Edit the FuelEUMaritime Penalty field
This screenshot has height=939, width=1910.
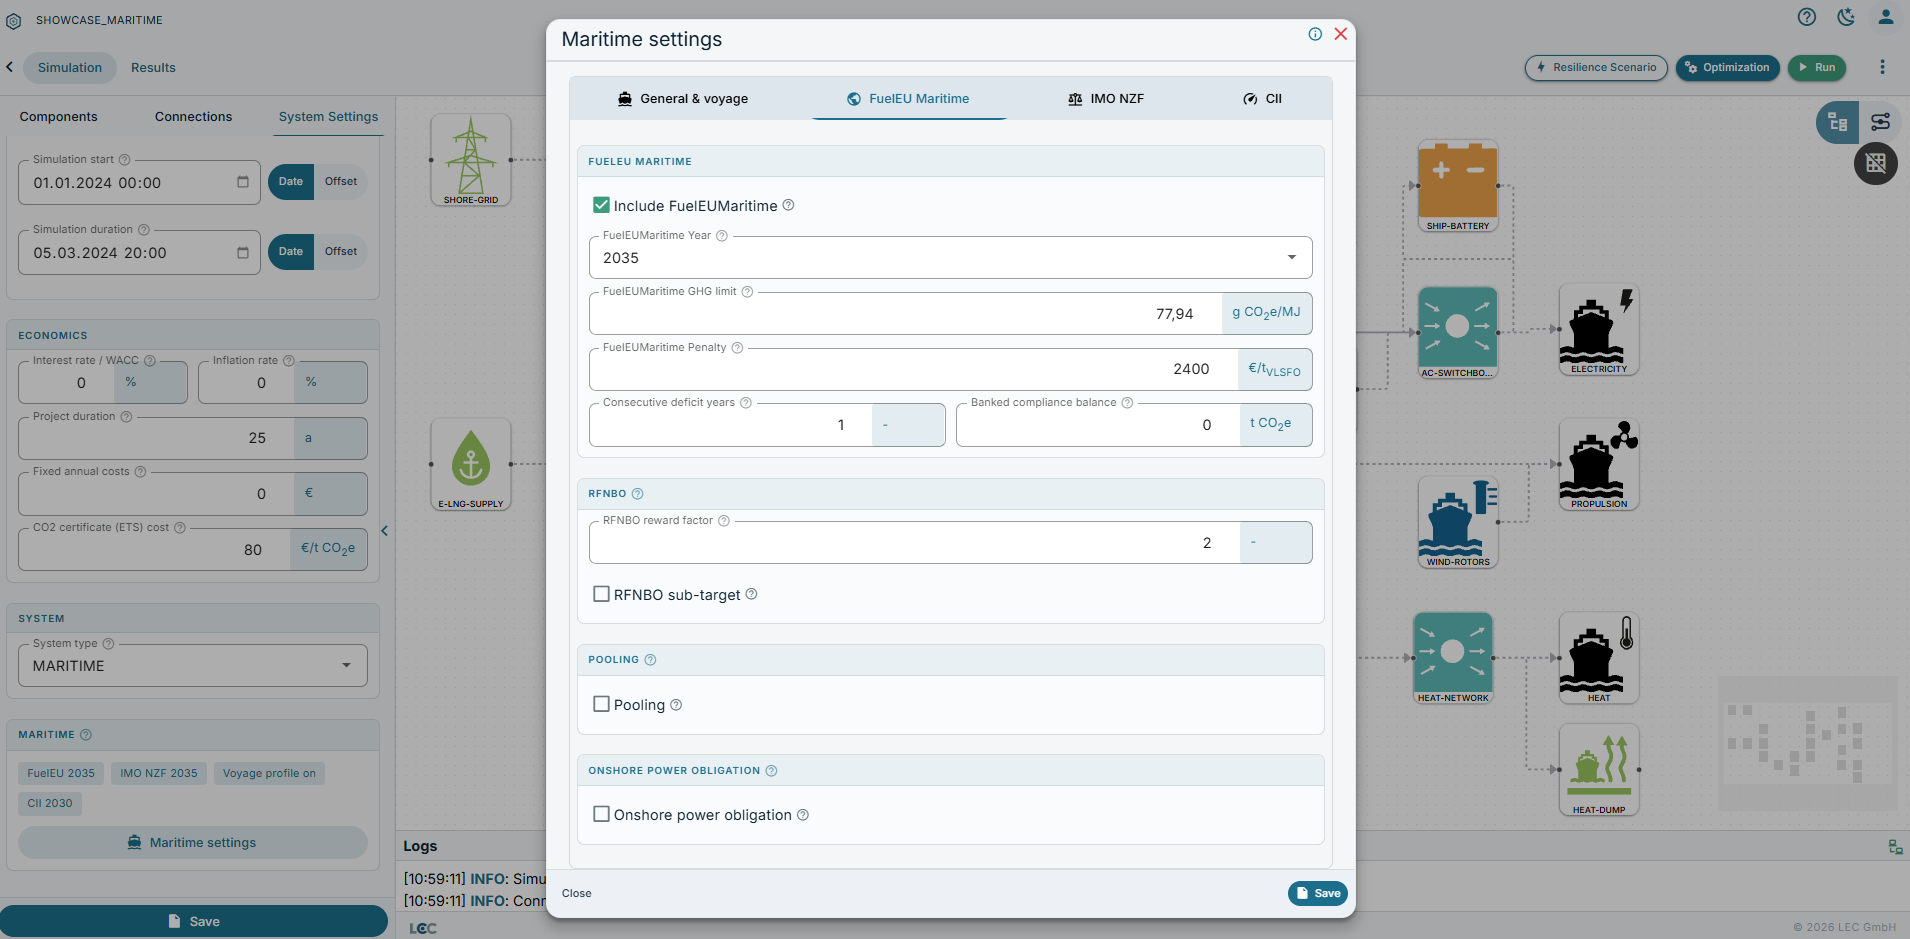point(914,369)
